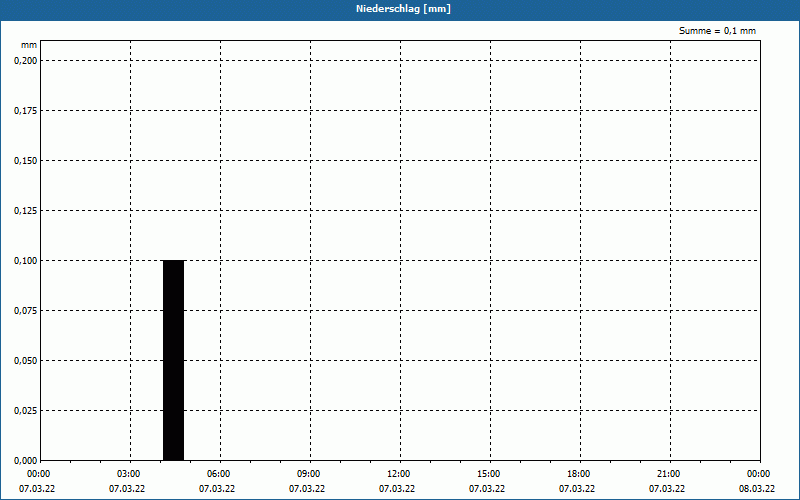Screen dimensions: 800x500
Task: Click the 07.03.22 date below 06:00
Action: point(217,489)
